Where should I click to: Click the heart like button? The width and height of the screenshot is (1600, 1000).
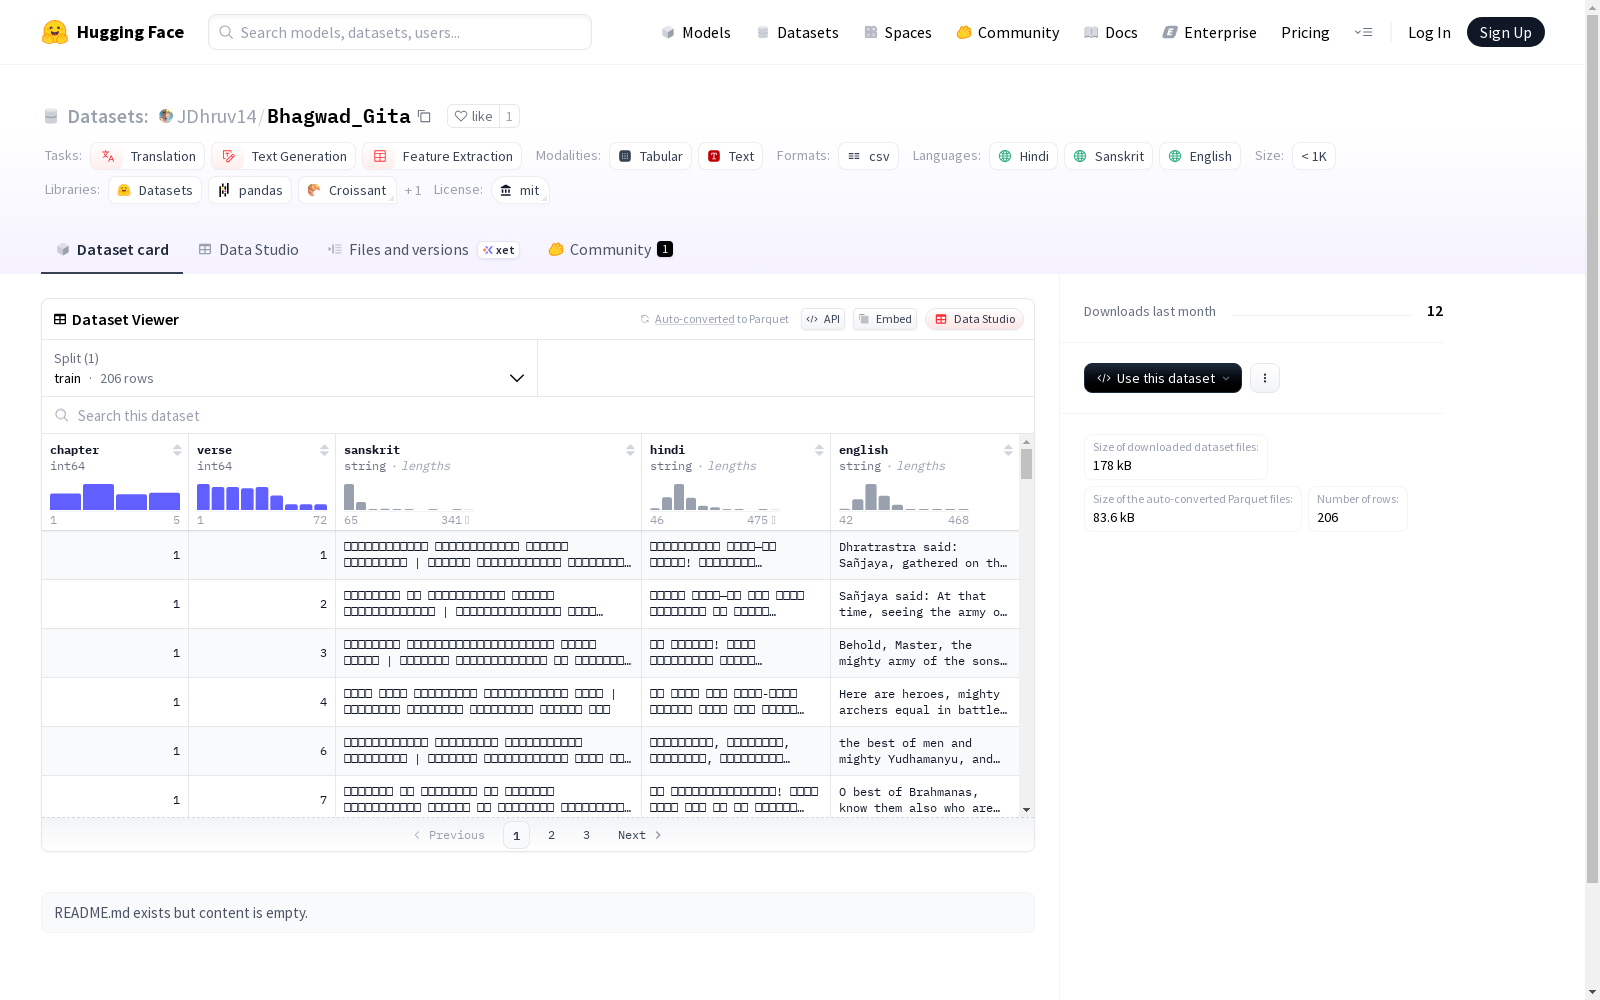coord(473,116)
